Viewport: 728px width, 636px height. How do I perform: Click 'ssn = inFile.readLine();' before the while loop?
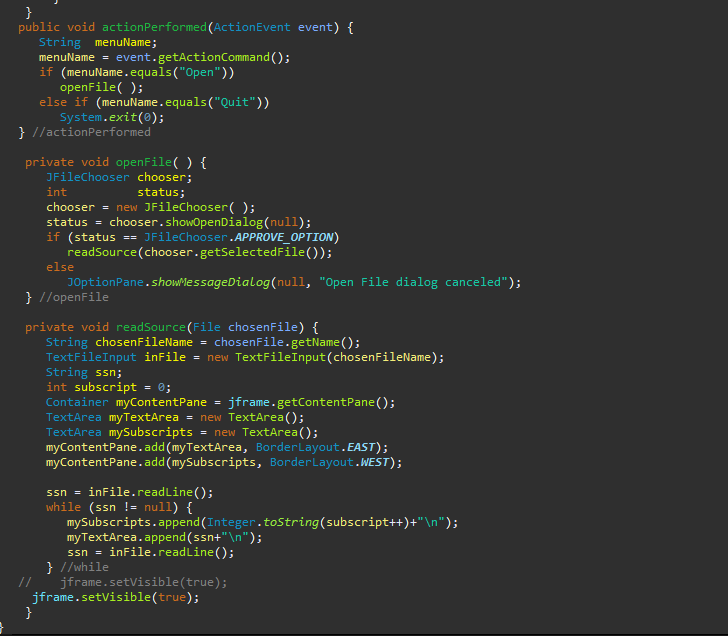tap(130, 493)
